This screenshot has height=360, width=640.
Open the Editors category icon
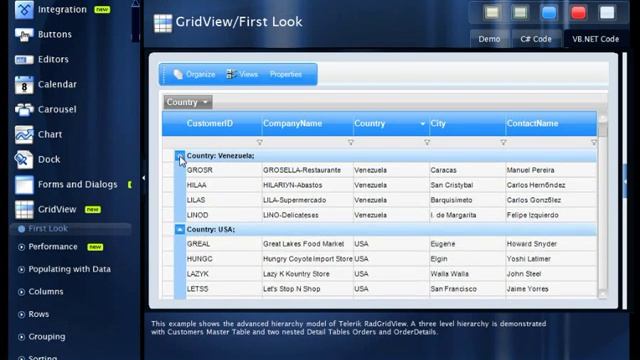[24, 60]
